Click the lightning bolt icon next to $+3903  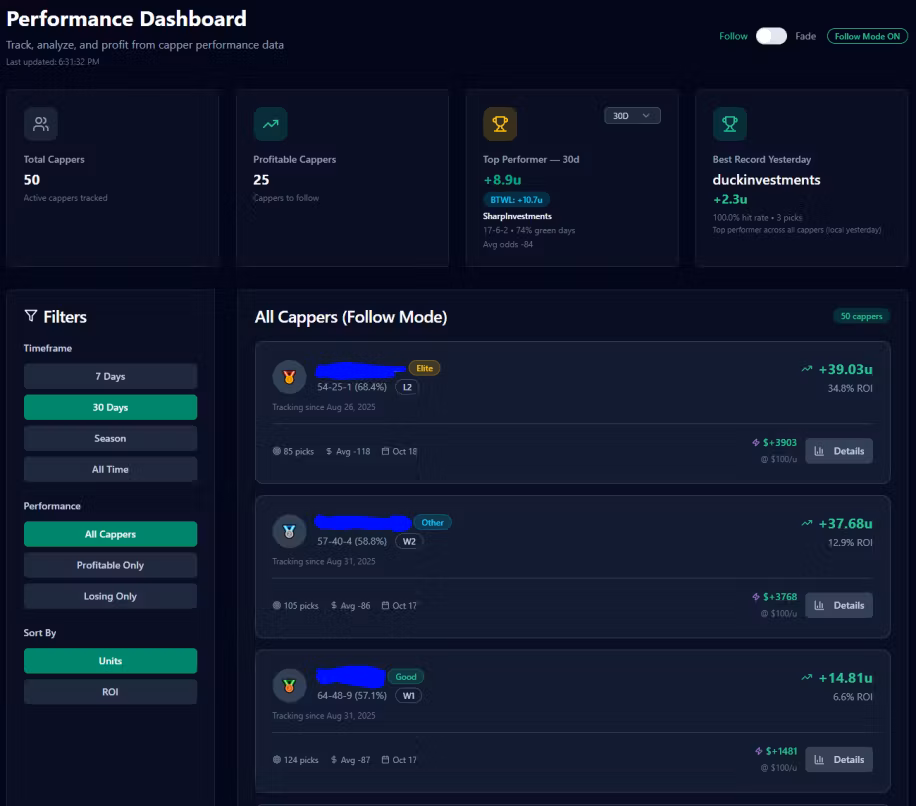click(x=756, y=443)
